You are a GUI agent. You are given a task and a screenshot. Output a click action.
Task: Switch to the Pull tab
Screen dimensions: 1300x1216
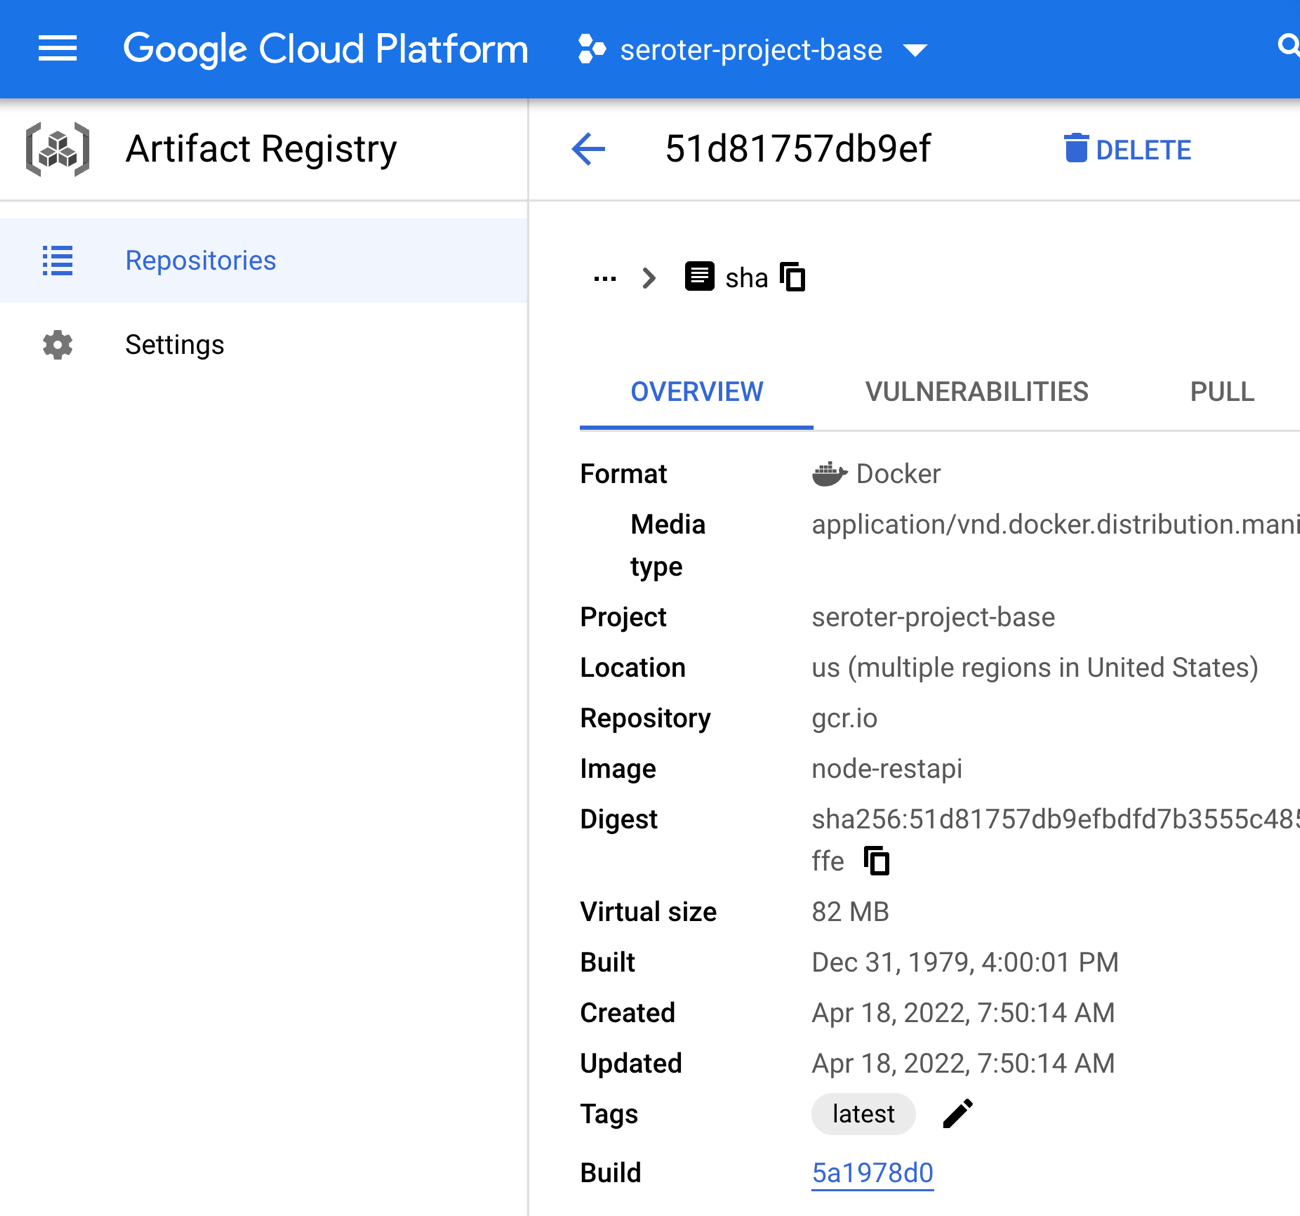(x=1221, y=392)
